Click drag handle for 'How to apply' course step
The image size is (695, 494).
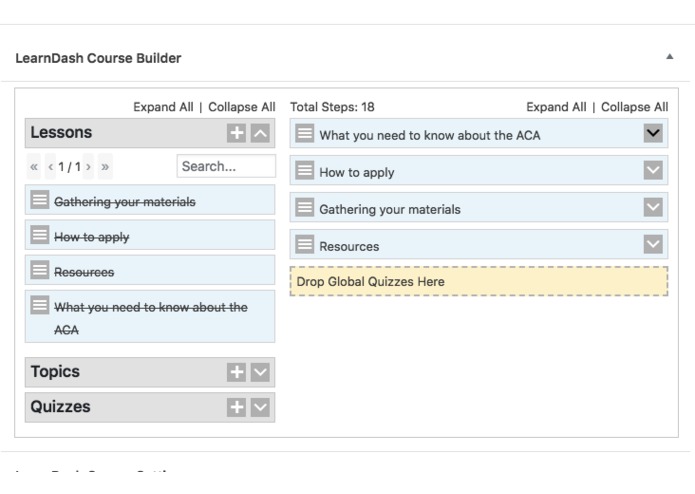(x=305, y=171)
